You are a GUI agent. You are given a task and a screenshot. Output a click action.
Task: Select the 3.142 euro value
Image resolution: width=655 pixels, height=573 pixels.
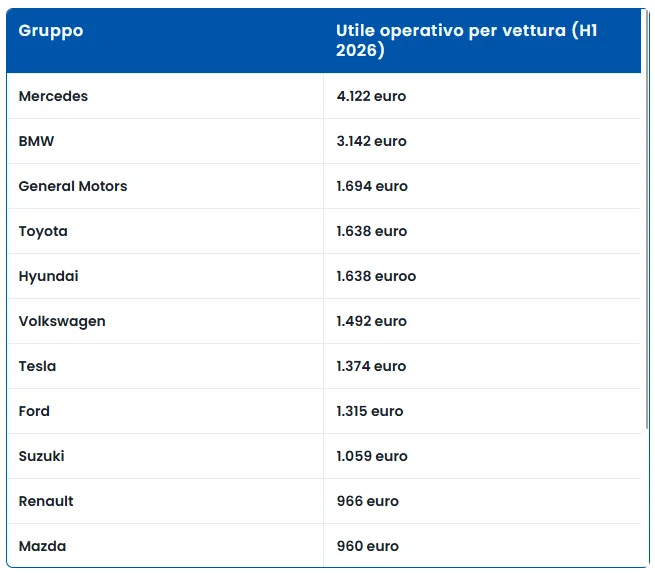point(371,141)
